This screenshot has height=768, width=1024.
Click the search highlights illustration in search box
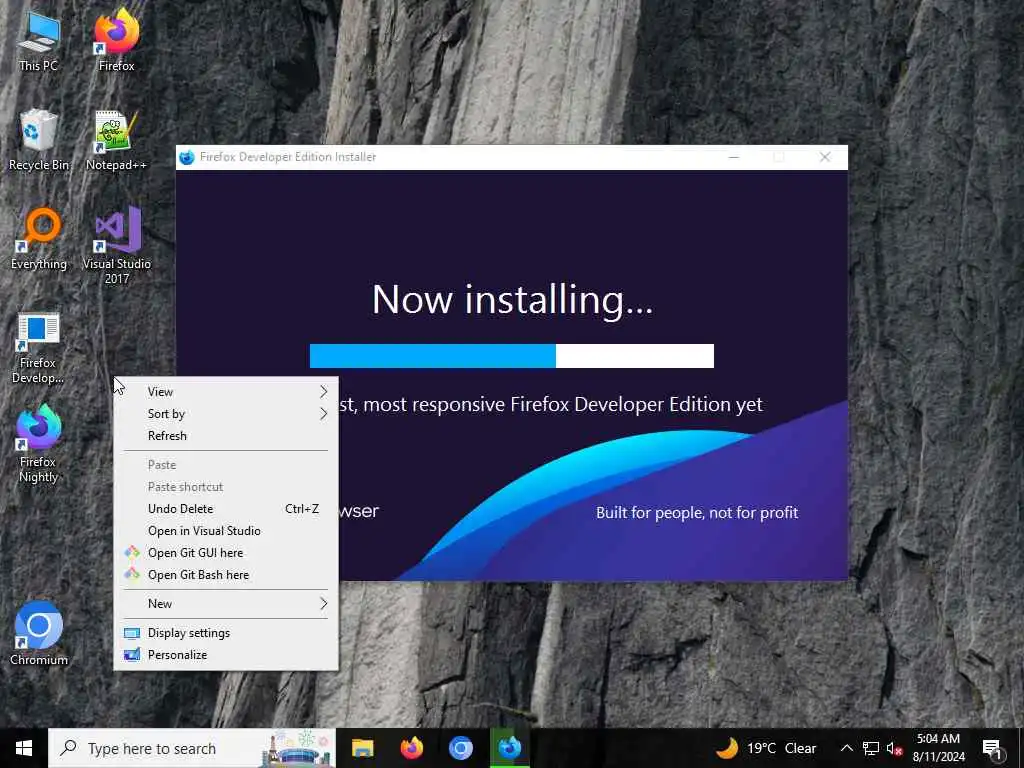point(296,748)
